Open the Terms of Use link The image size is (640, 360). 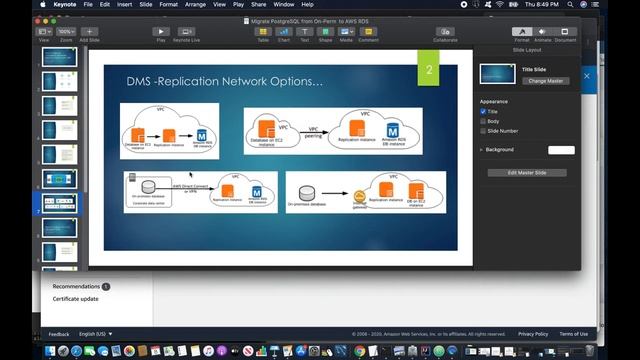pyautogui.click(x=574, y=334)
